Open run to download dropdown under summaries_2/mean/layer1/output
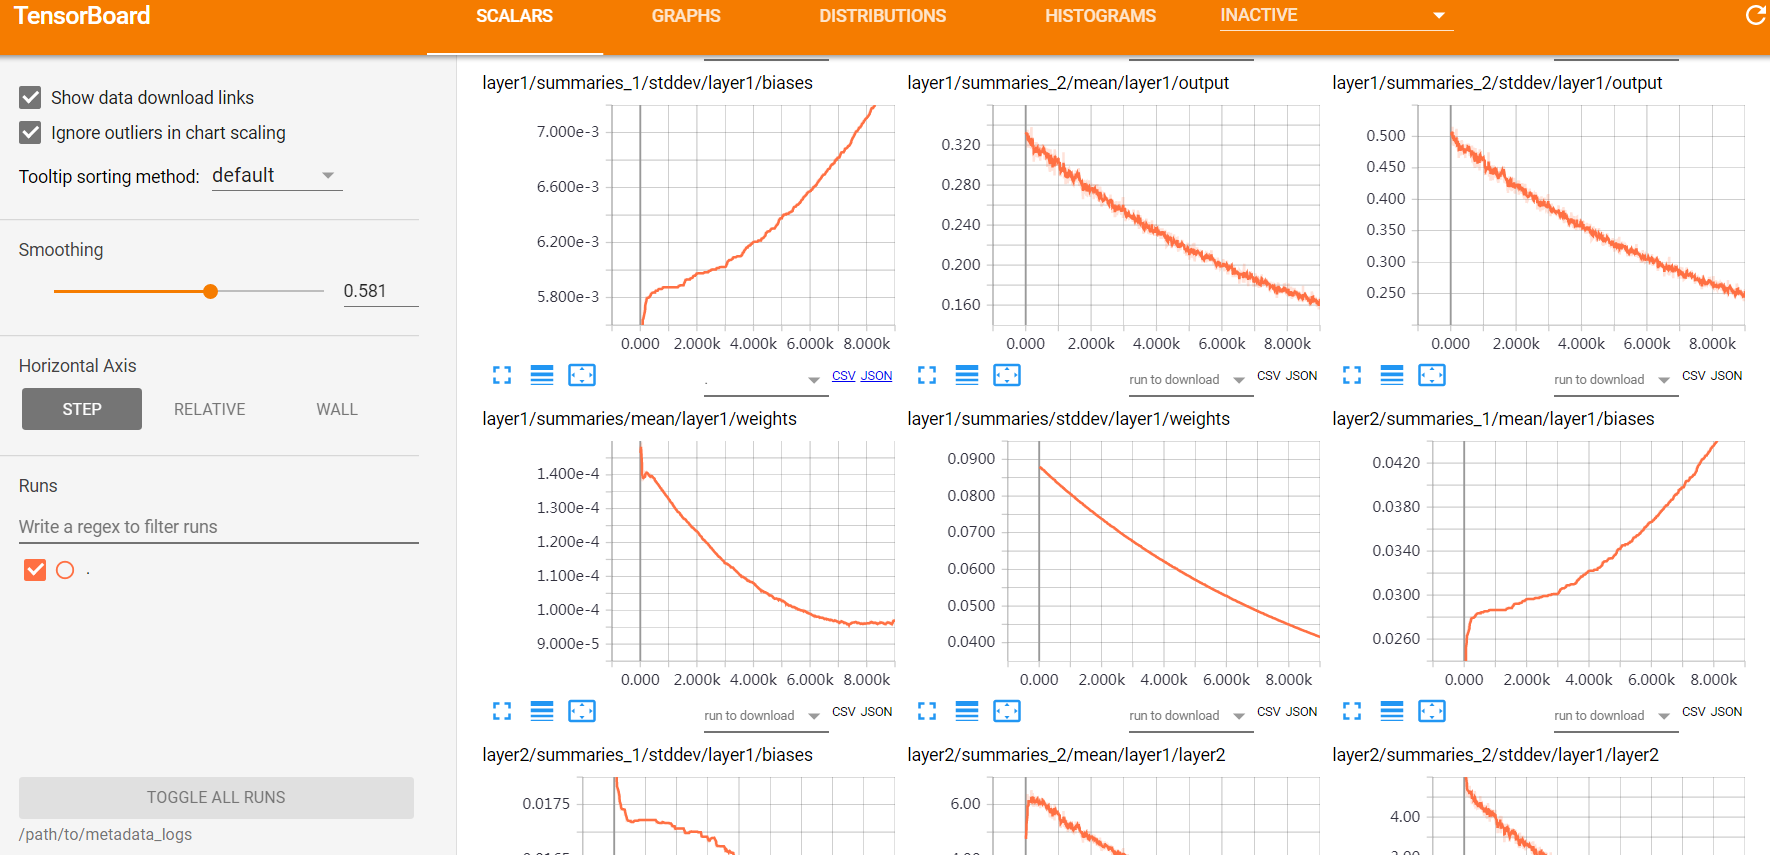The height and width of the screenshot is (855, 1770). click(x=1191, y=380)
